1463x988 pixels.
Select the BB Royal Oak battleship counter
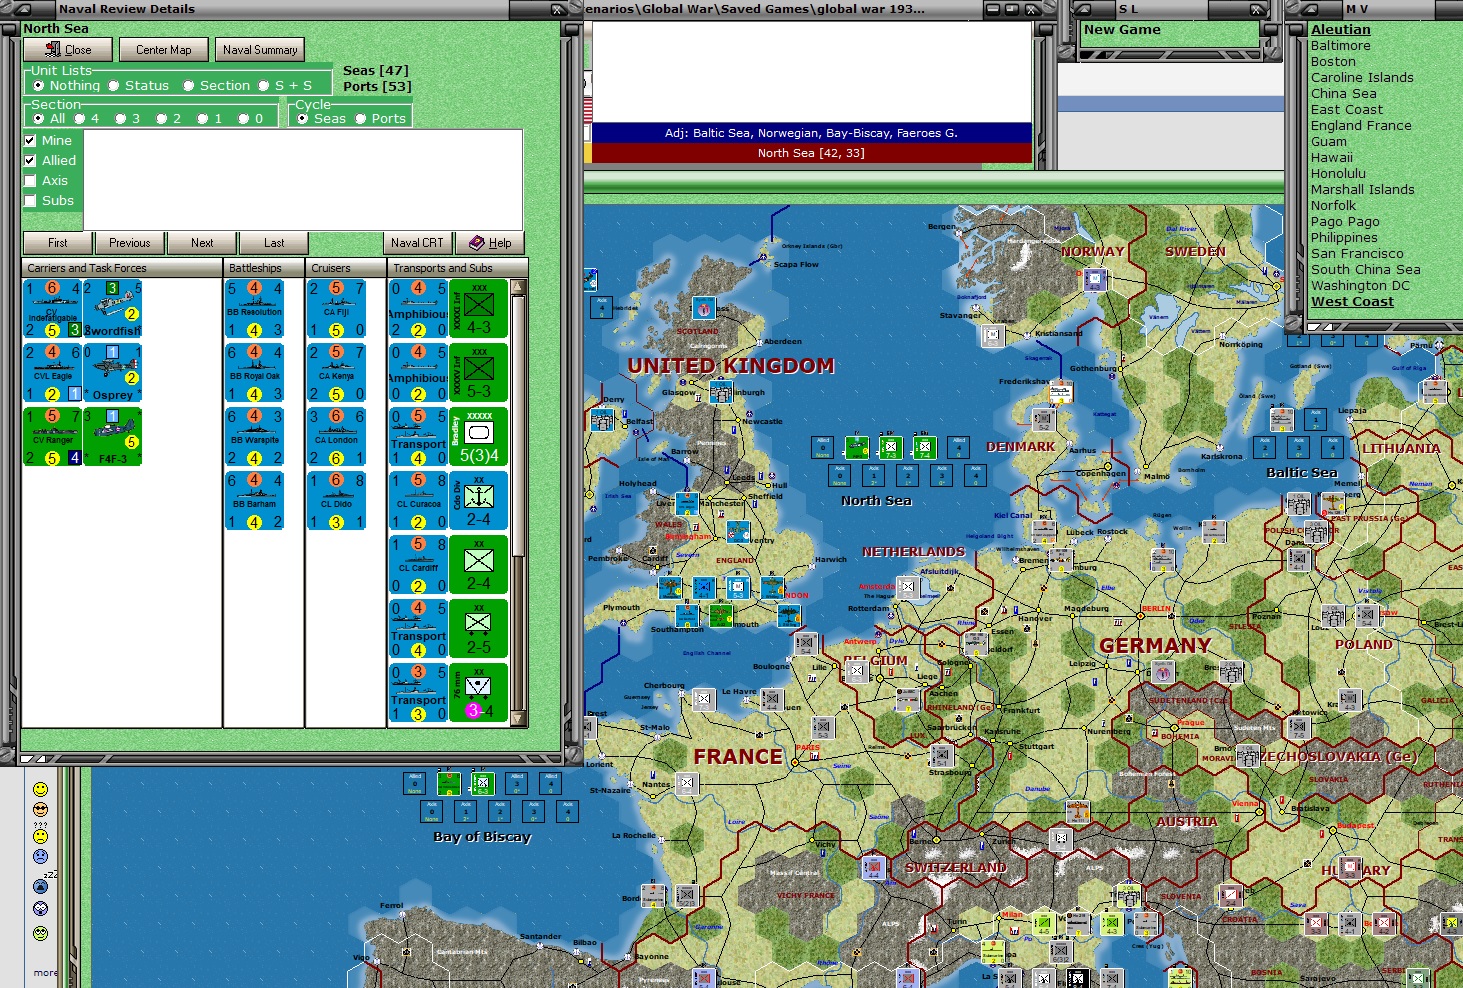point(255,373)
